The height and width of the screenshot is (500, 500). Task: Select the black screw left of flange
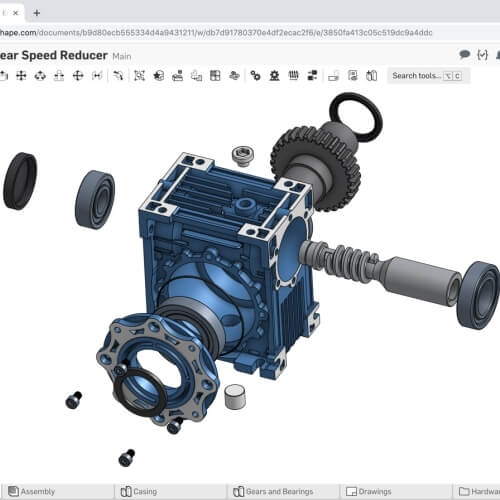click(74, 400)
